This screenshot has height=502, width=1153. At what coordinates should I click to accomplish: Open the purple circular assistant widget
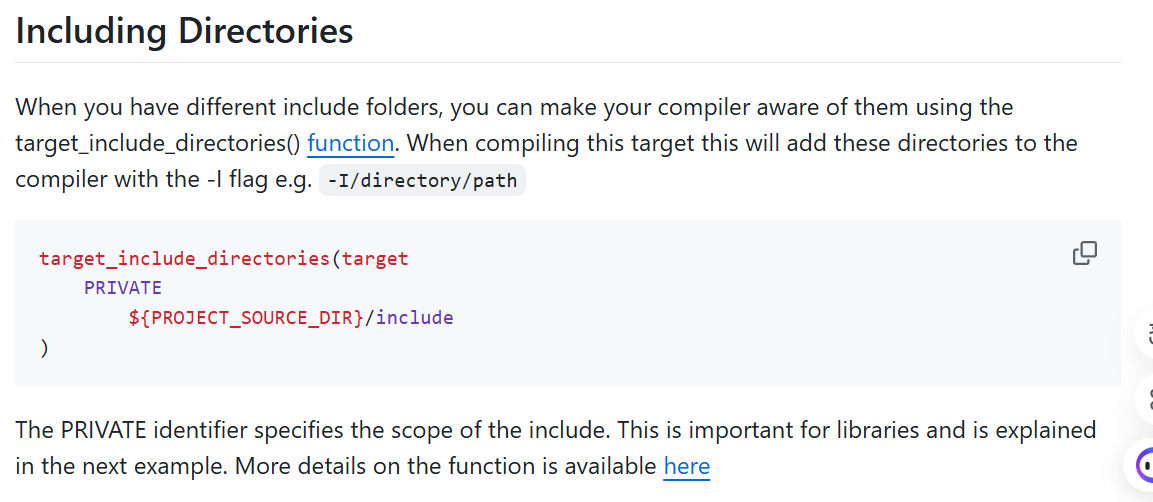(x=1143, y=465)
